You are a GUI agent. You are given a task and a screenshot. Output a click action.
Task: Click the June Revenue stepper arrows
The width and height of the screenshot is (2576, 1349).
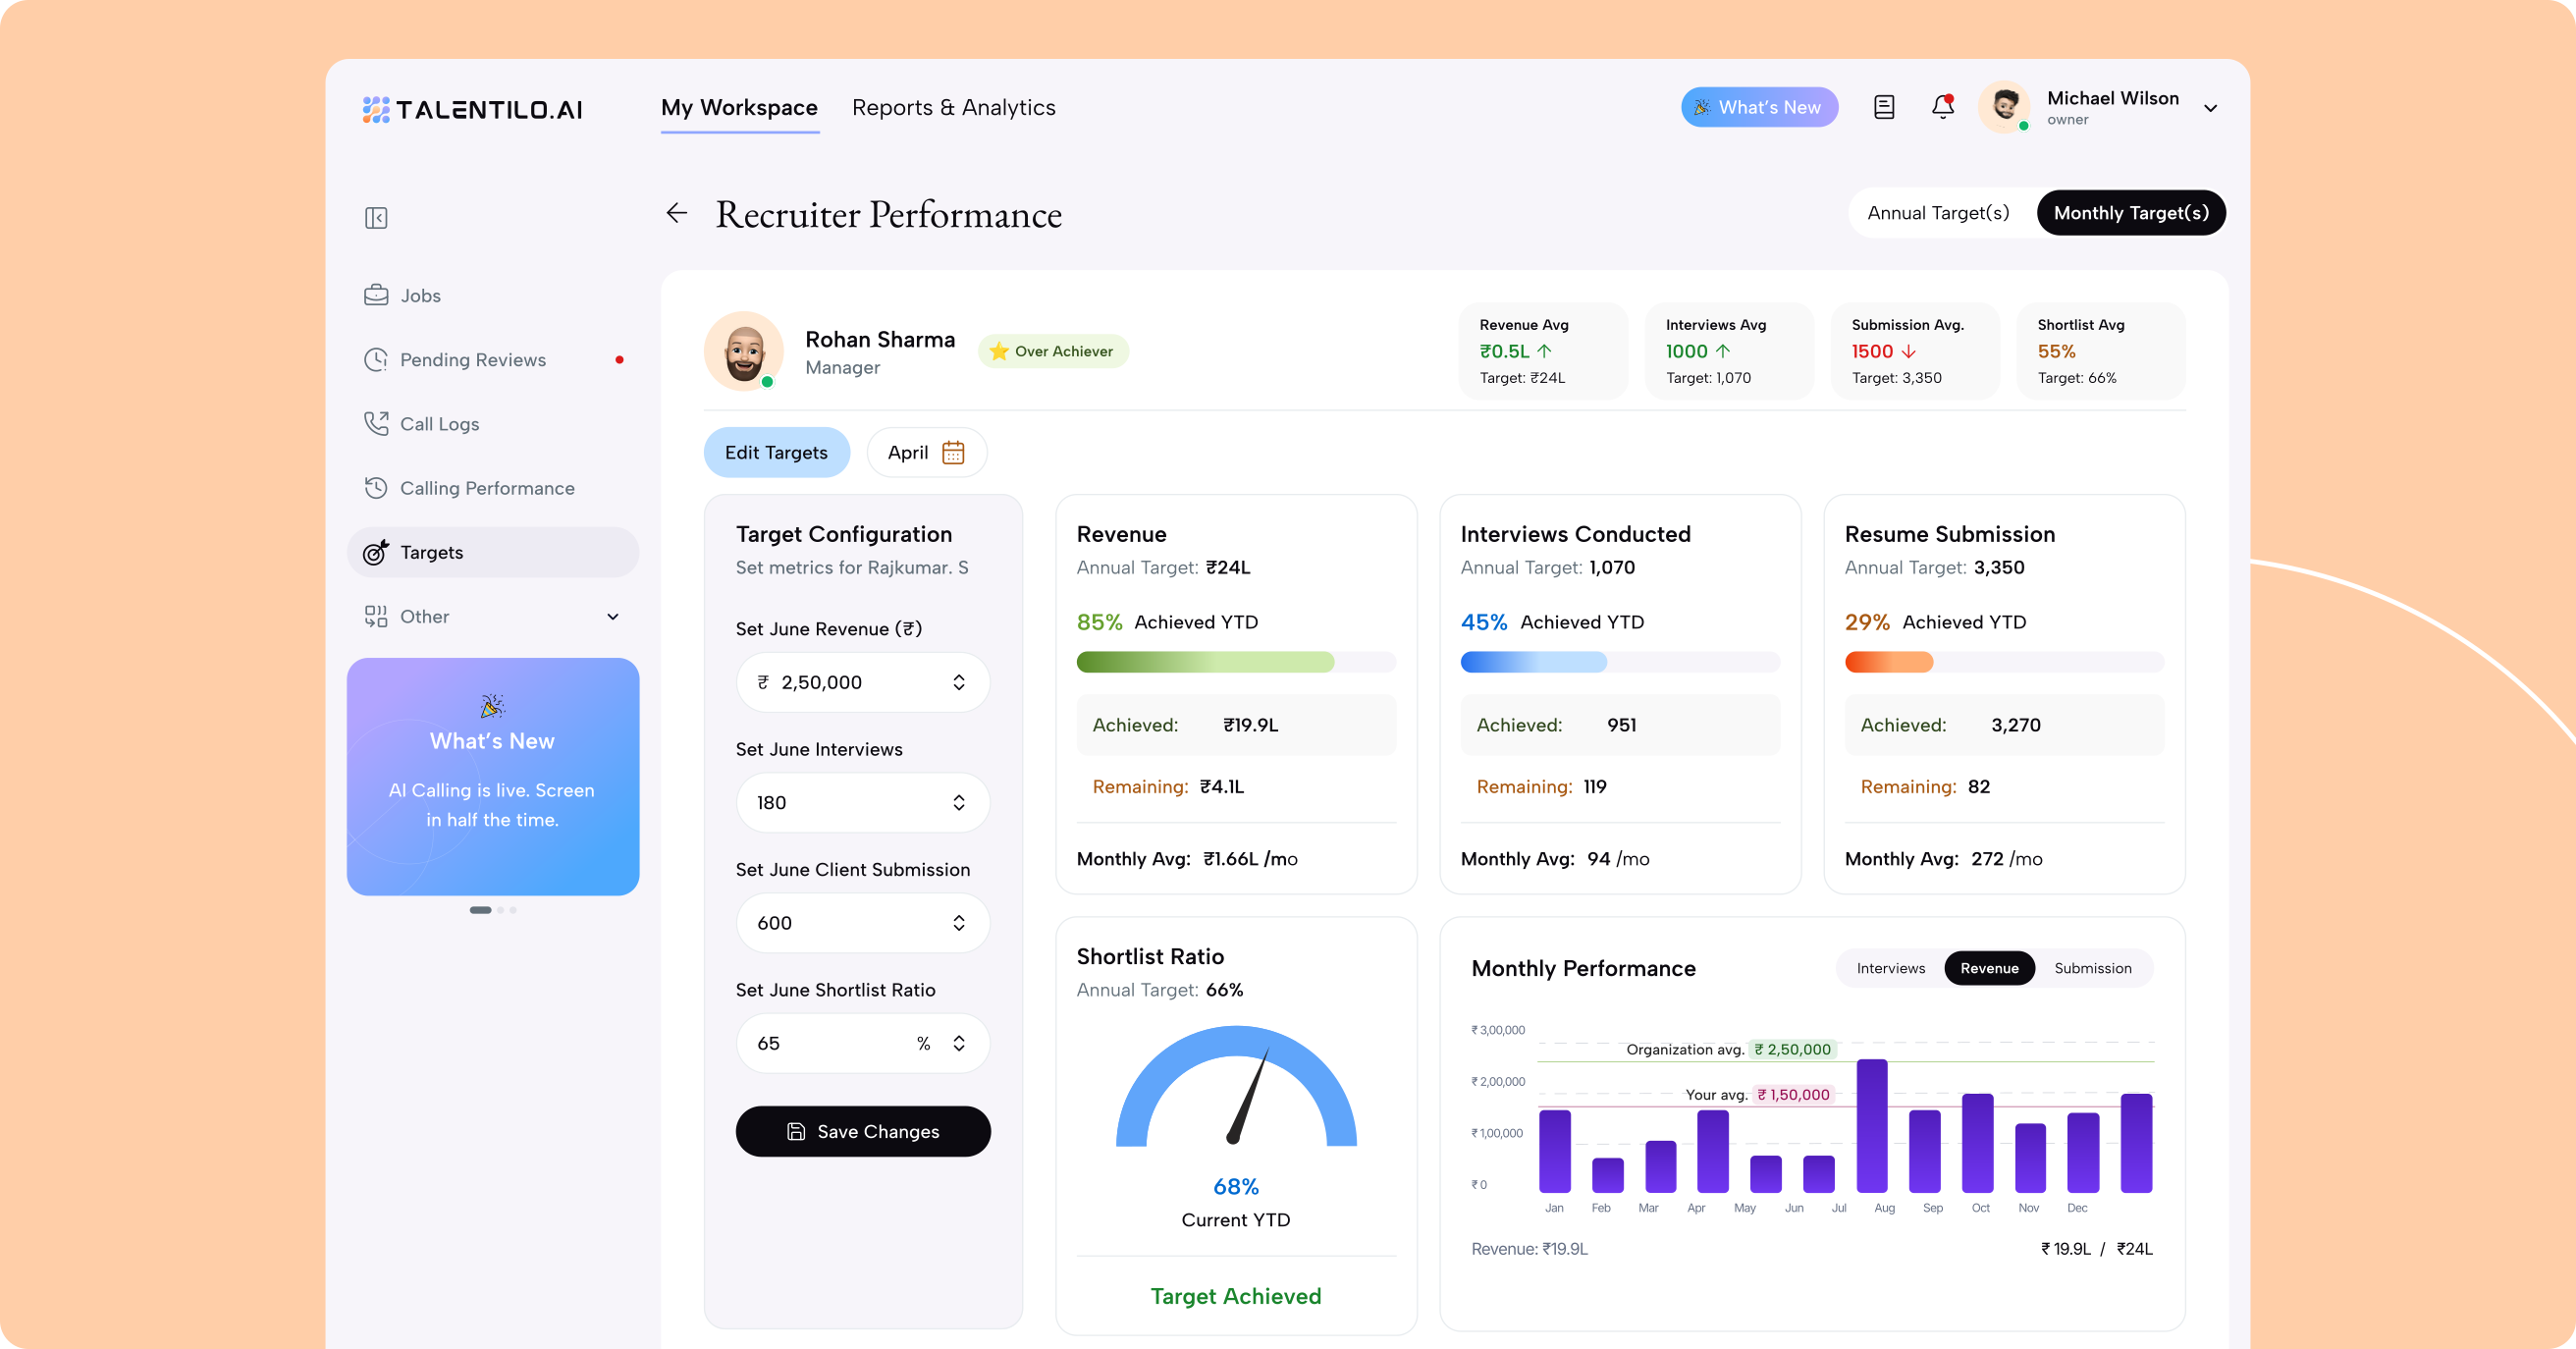pyautogui.click(x=958, y=682)
